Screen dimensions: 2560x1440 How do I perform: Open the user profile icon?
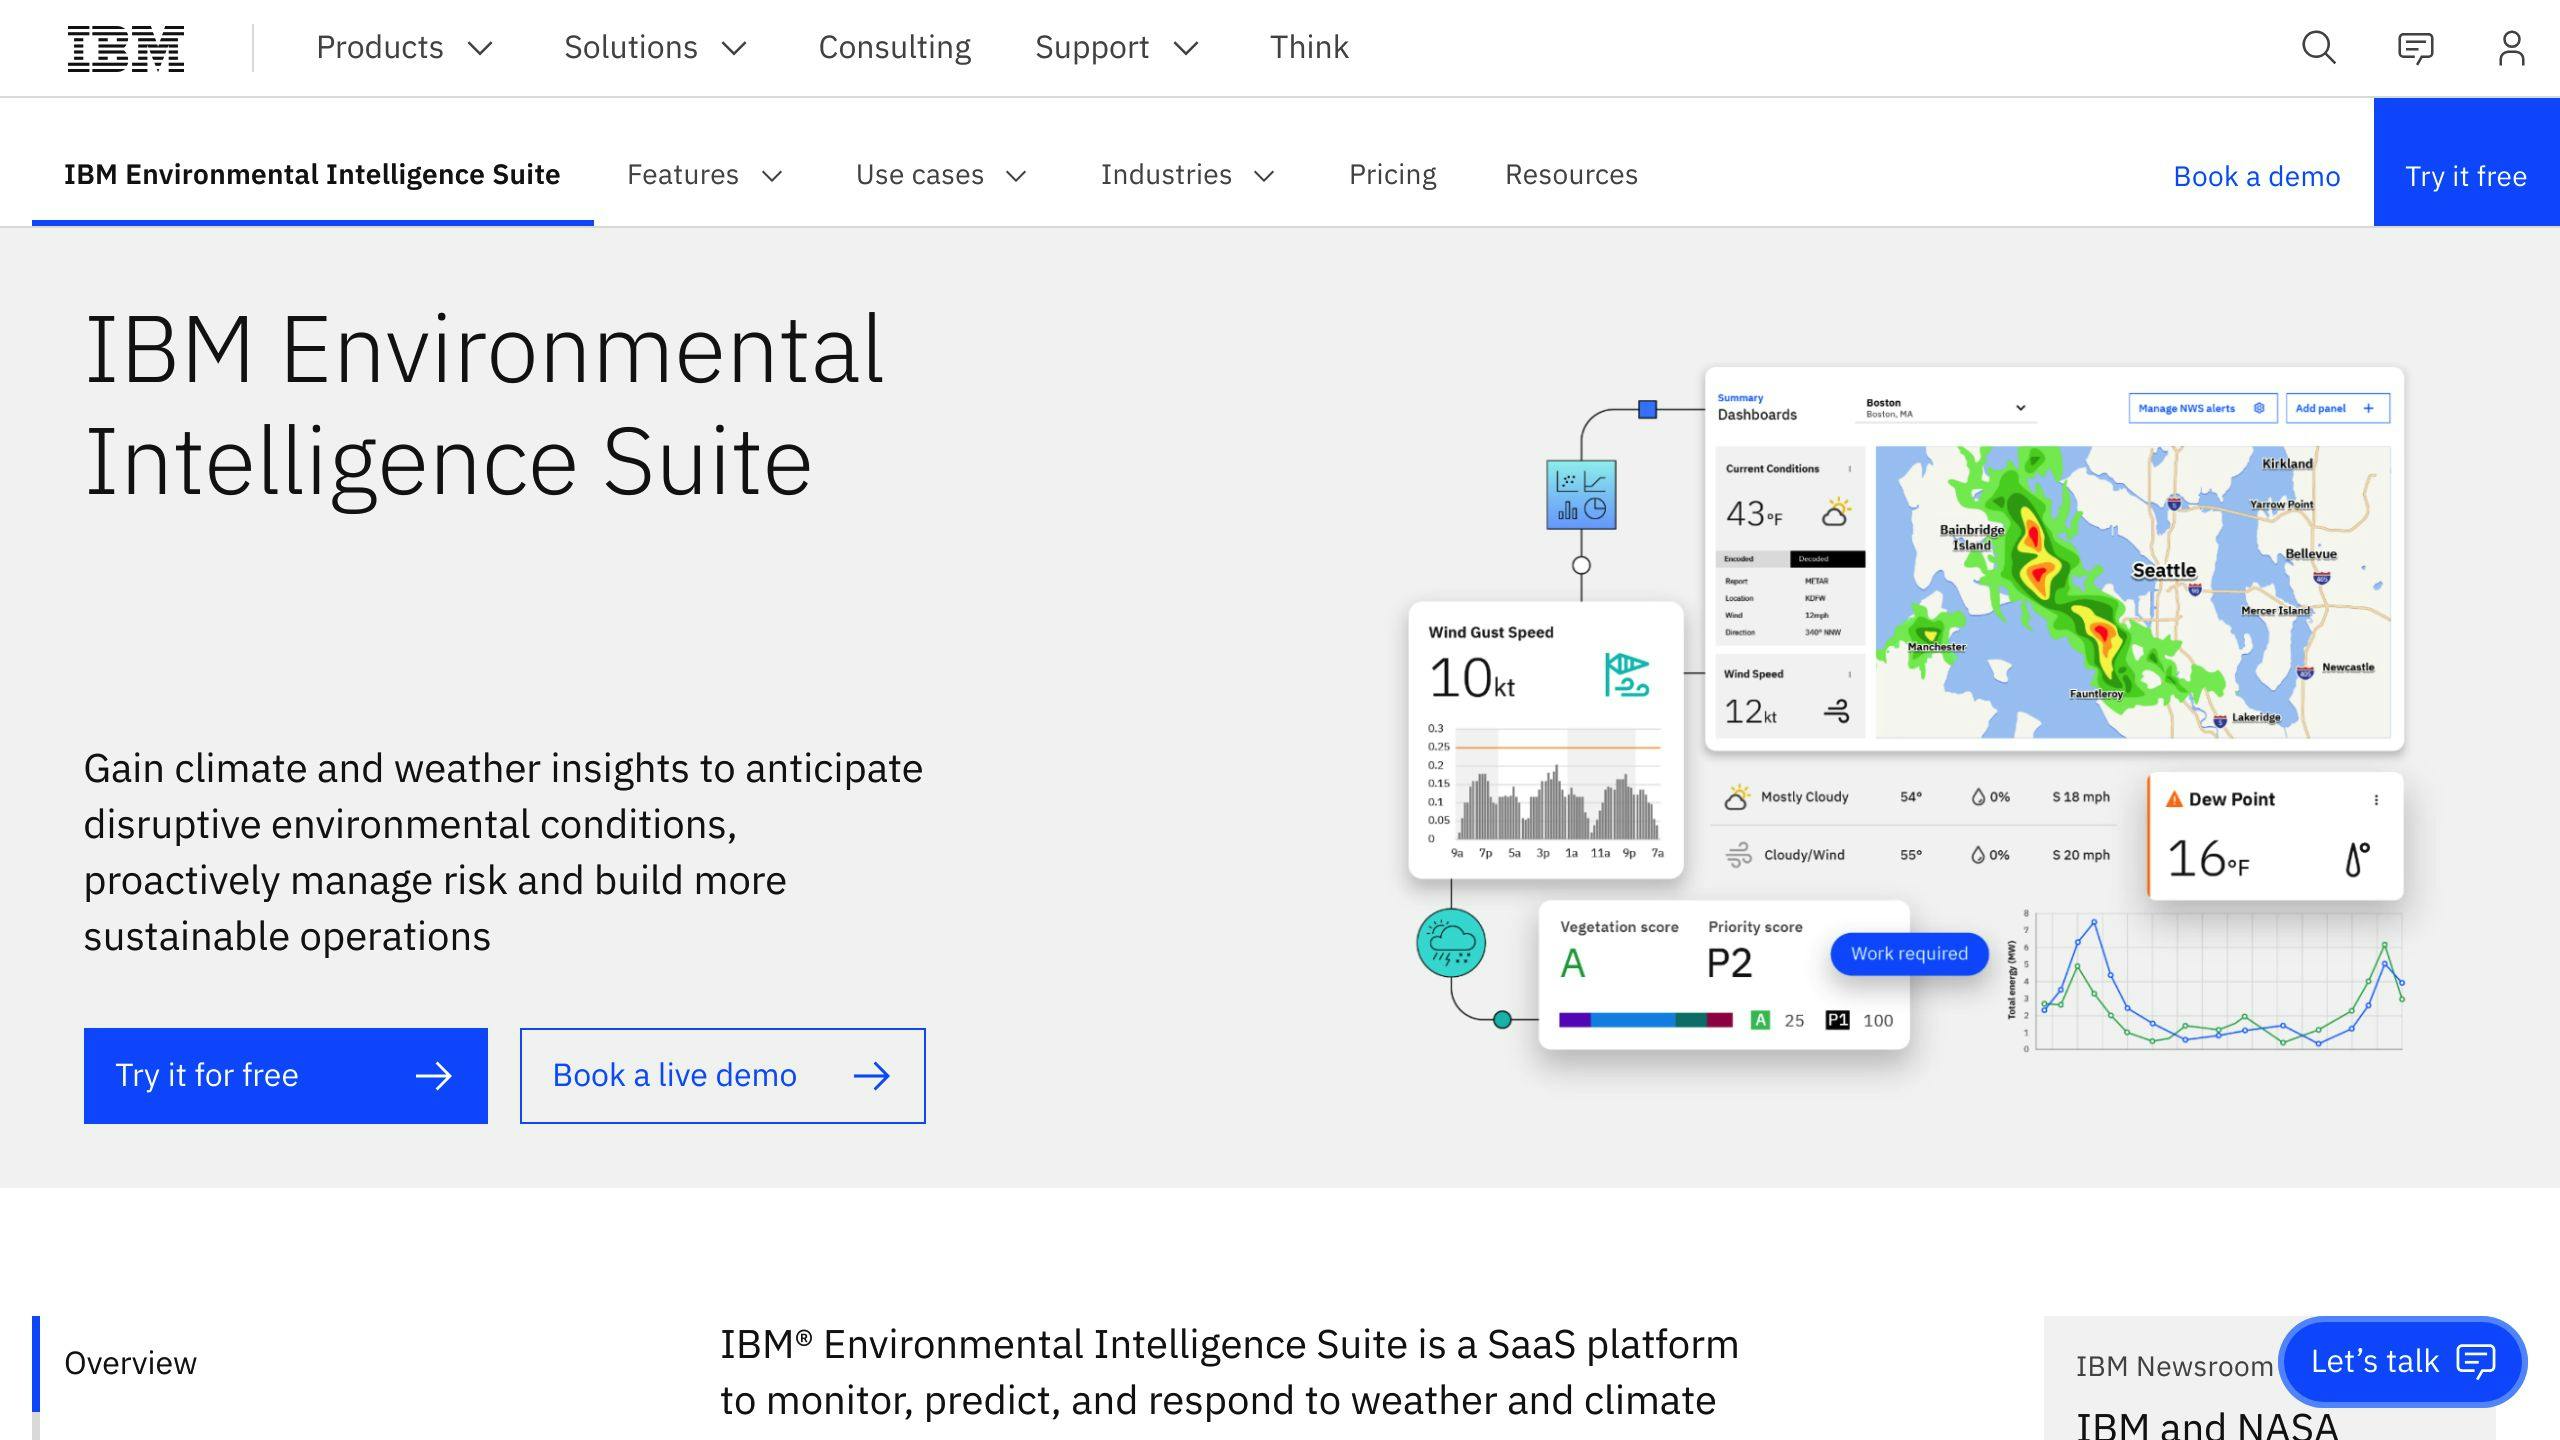[2511, 48]
